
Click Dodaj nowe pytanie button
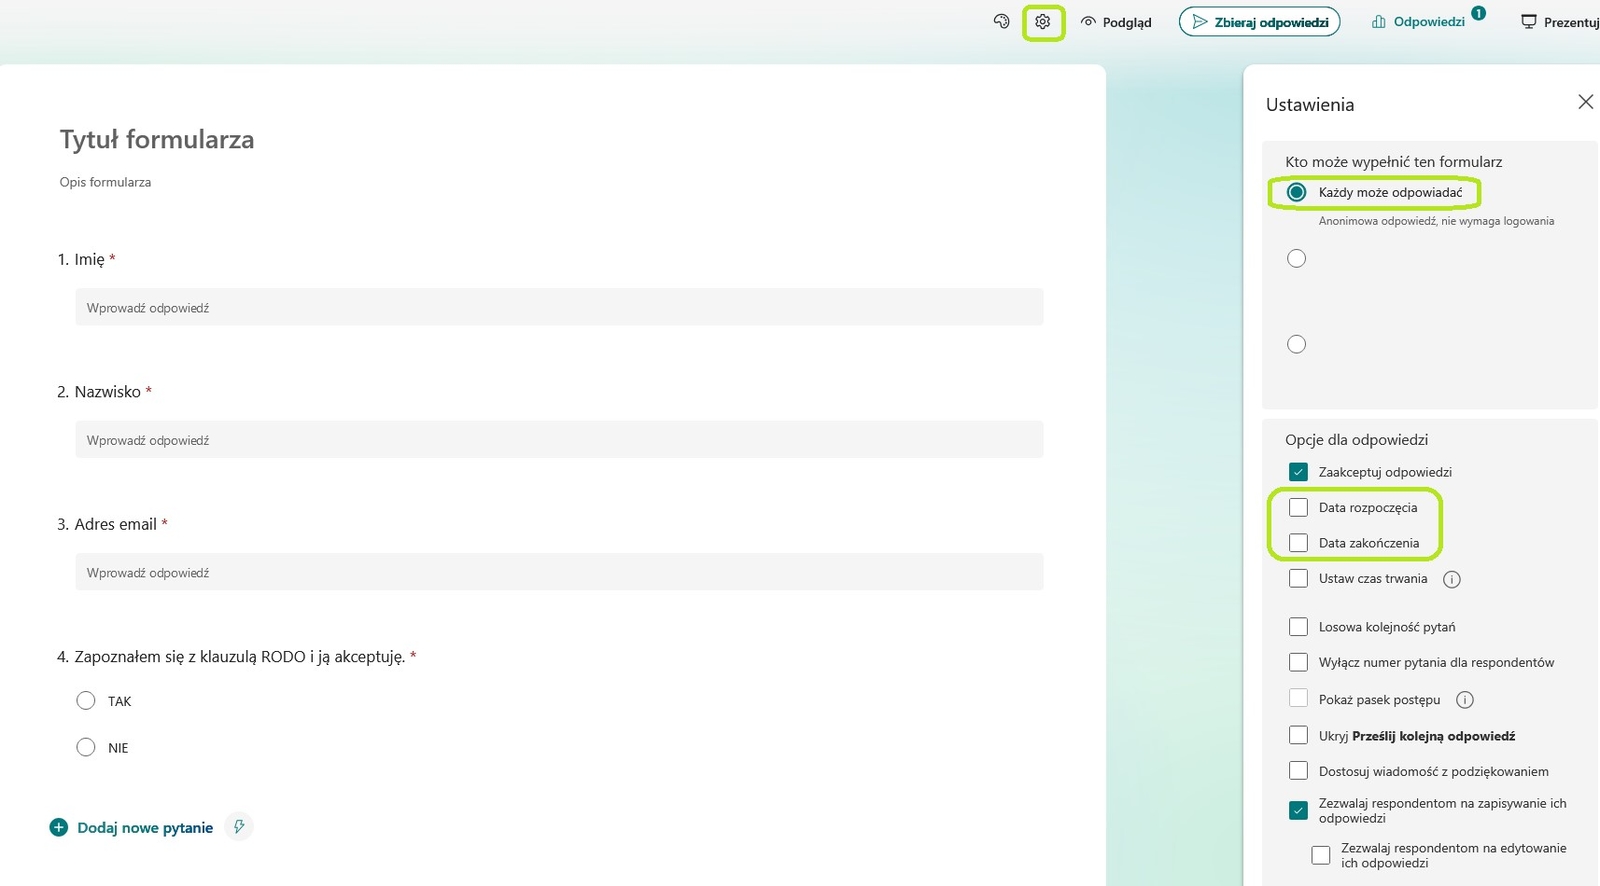point(131,828)
